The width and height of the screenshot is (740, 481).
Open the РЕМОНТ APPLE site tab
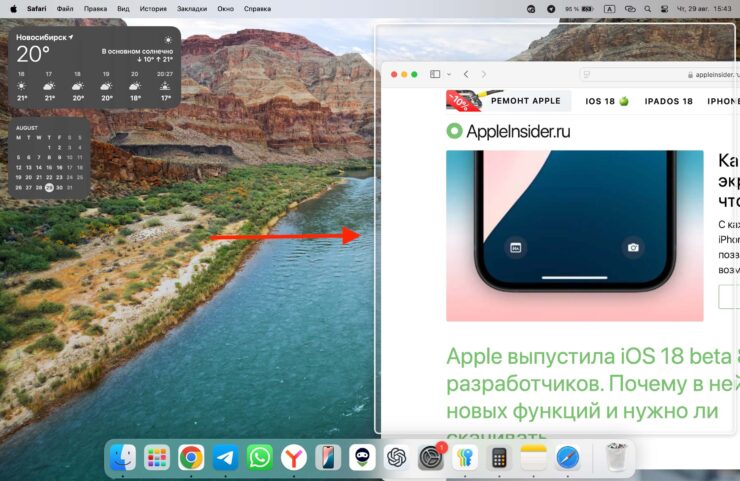522,101
